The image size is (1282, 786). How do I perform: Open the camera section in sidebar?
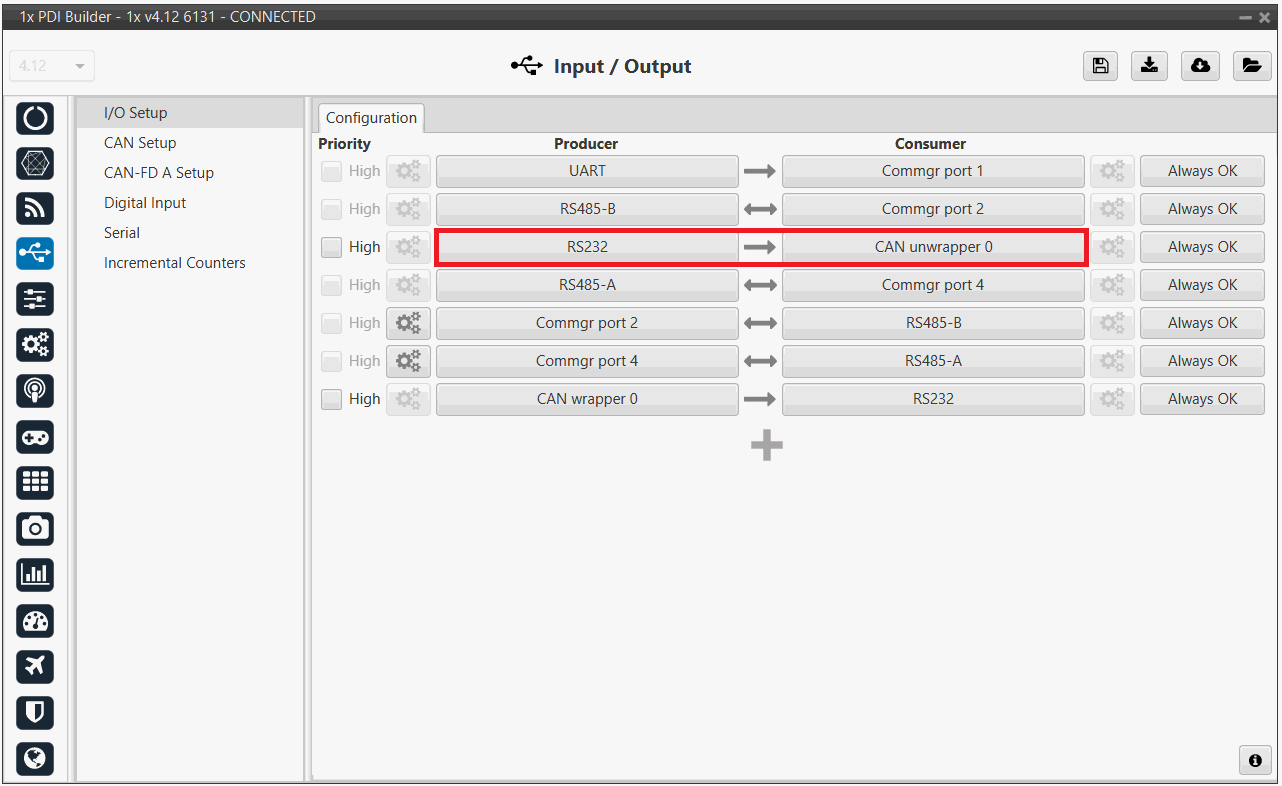point(35,528)
